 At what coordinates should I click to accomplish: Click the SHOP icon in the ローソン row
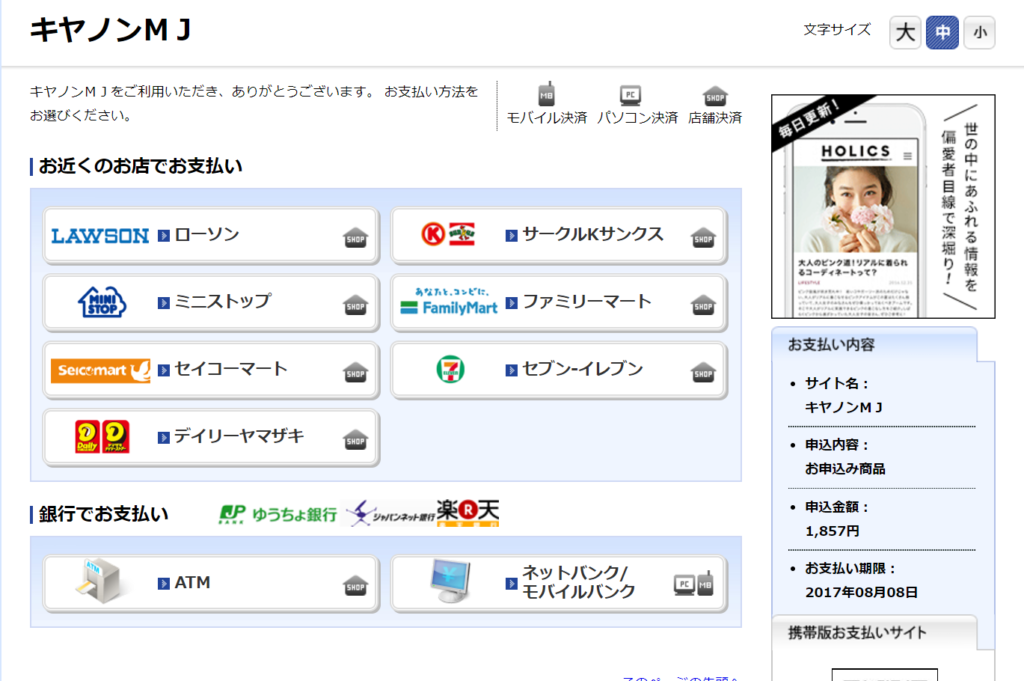pyautogui.click(x=355, y=237)
